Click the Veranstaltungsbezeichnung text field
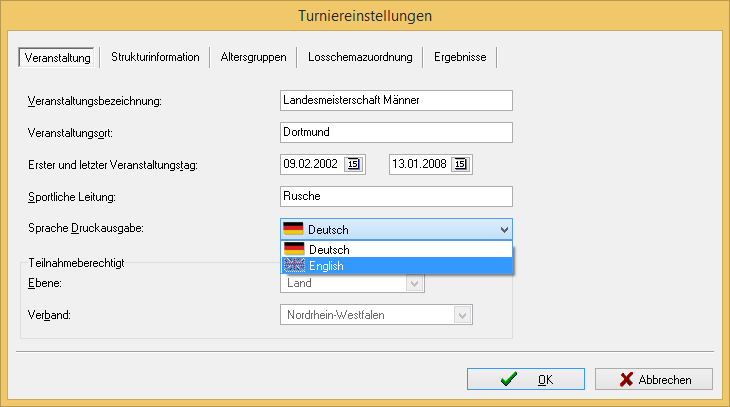730x407 pixels. [x=396, y=101]
